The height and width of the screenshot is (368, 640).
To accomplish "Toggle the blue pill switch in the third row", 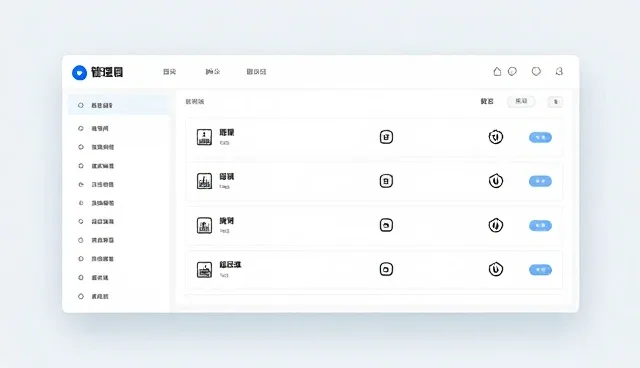I will click(x=540, y=226).
